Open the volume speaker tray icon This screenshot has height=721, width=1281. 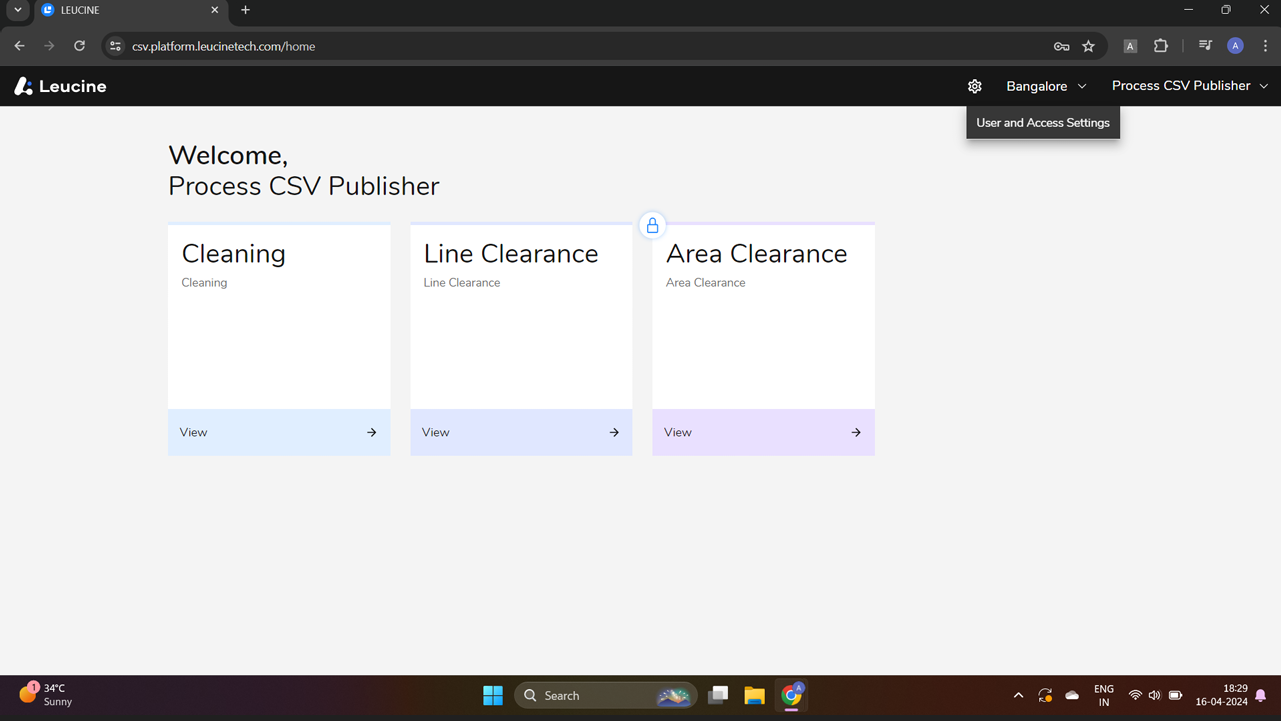[1155, 695]
